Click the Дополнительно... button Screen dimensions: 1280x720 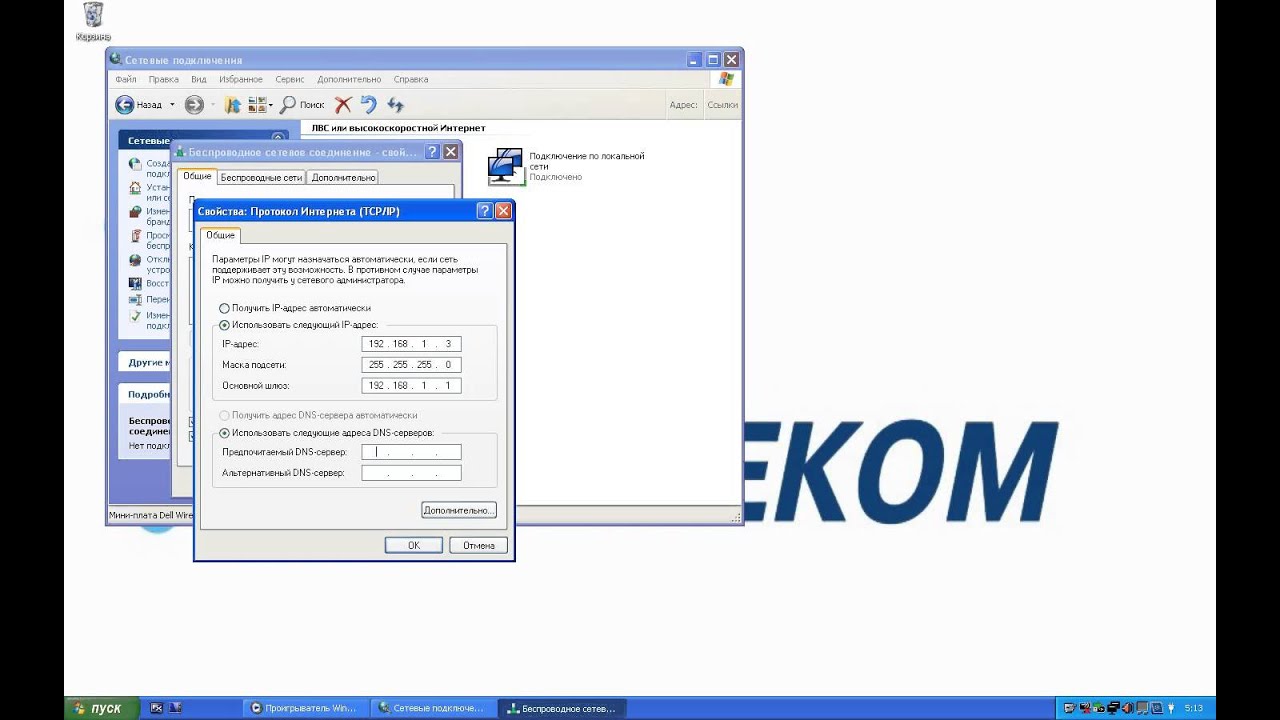[459, 510]
